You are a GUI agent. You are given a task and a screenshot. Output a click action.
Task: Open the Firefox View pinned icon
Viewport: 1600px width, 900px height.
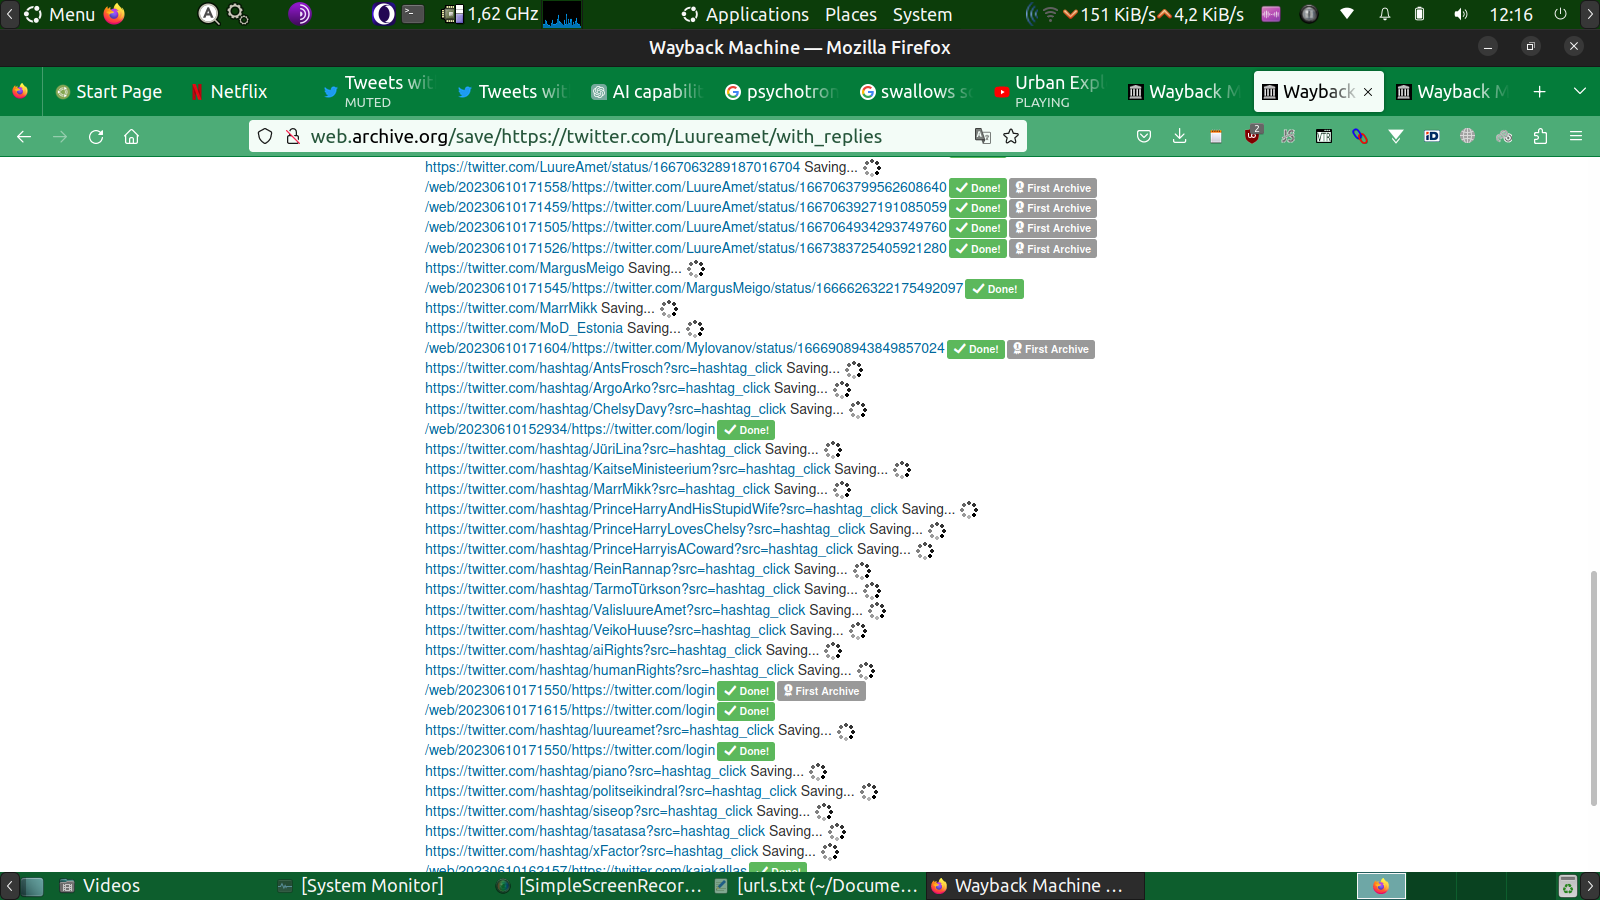(x=20, y=92)
